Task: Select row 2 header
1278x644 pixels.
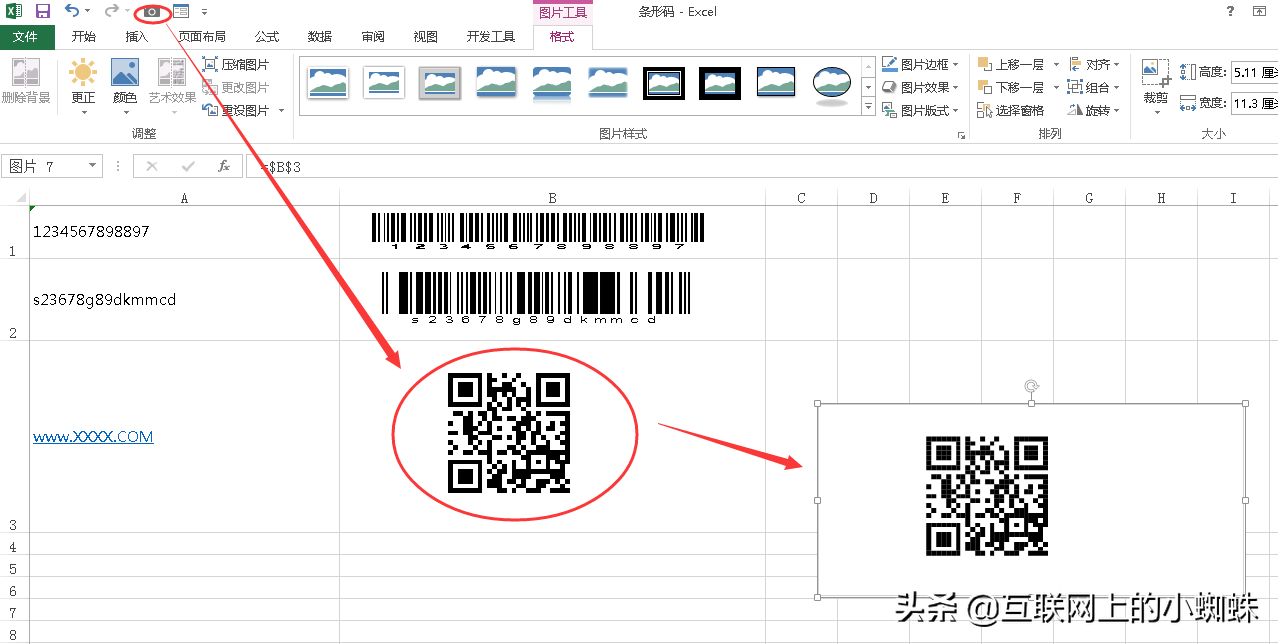Action: click(14, 300)
